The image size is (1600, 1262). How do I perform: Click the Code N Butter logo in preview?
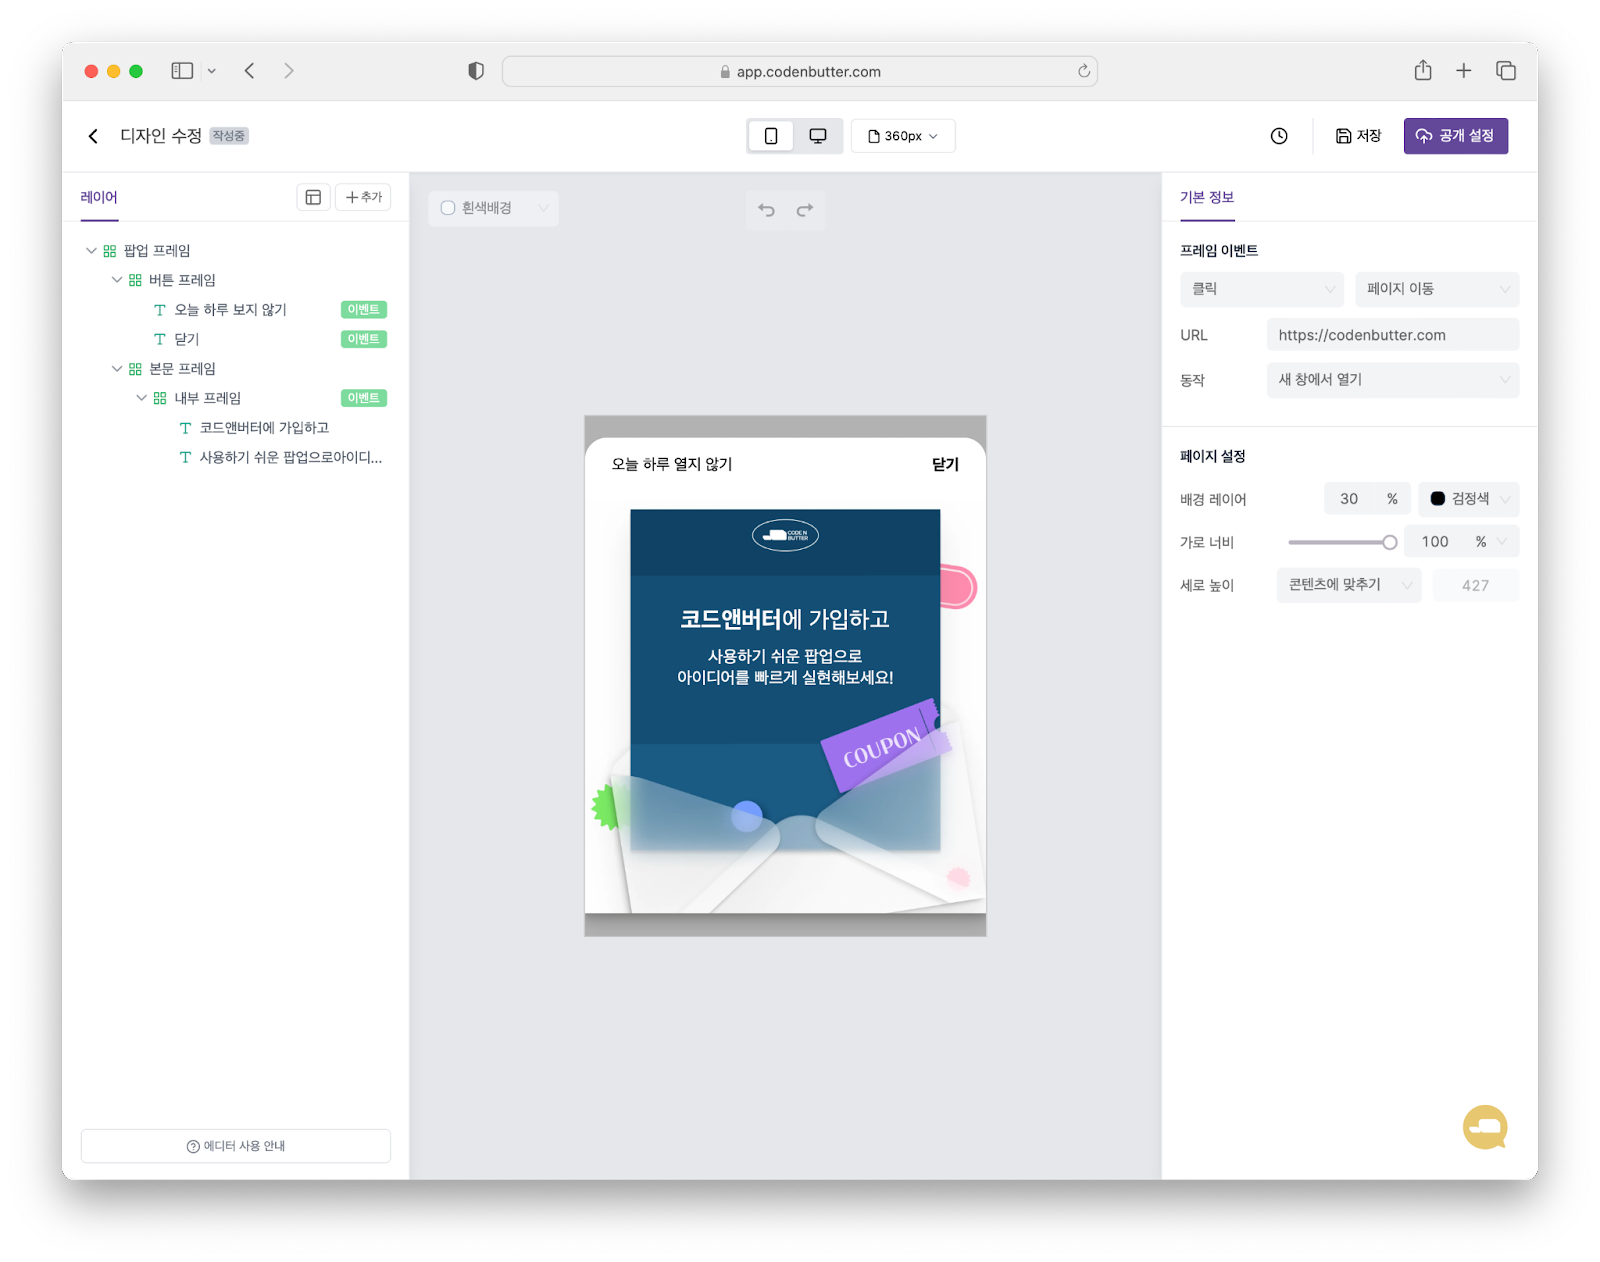coord(785,536)
